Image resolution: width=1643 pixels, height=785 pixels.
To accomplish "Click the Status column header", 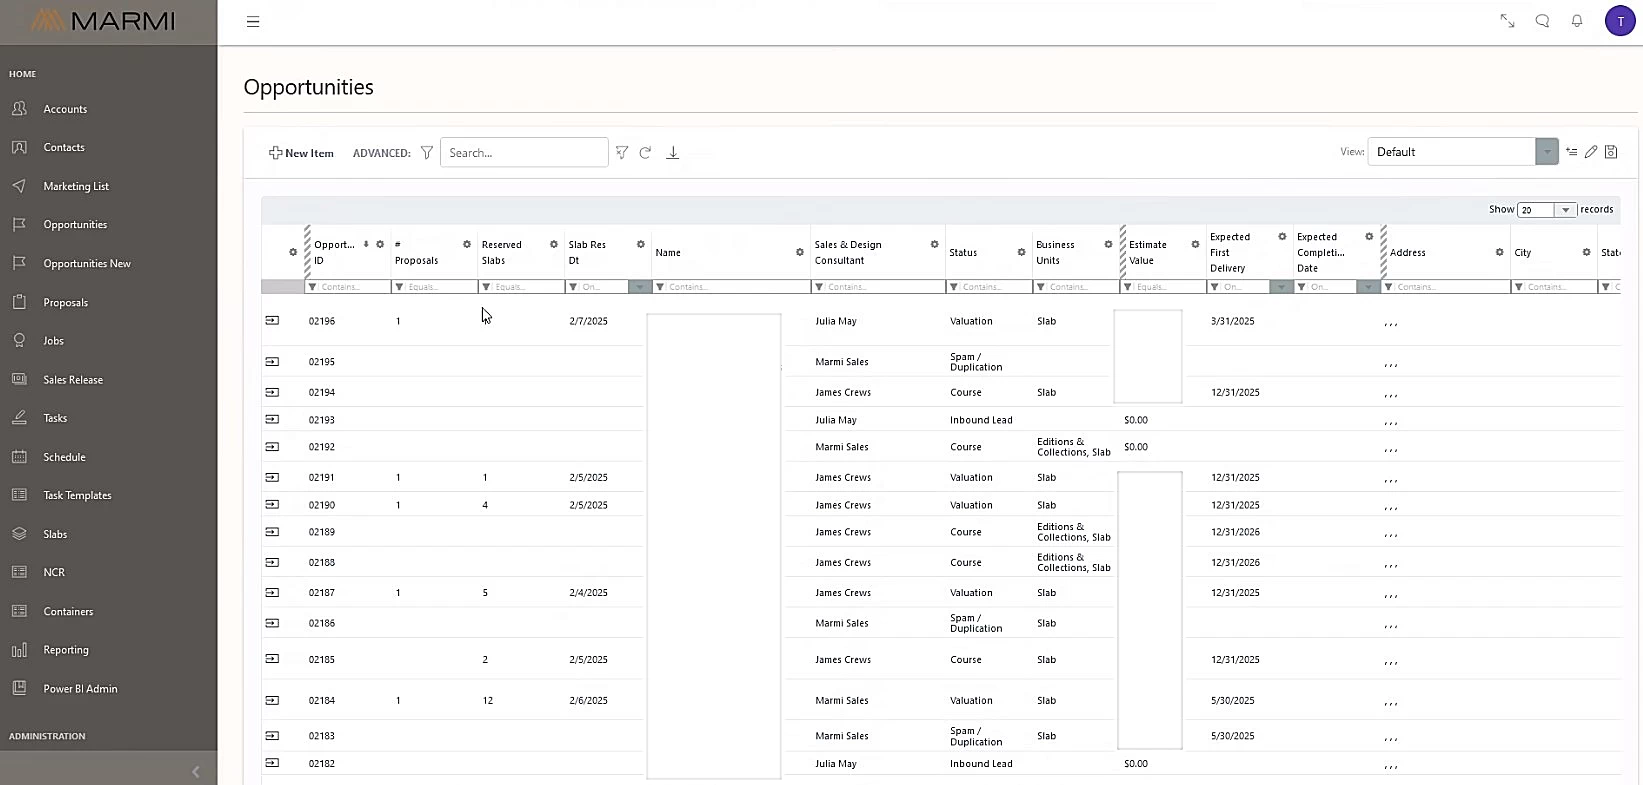I will coord(963,253).
